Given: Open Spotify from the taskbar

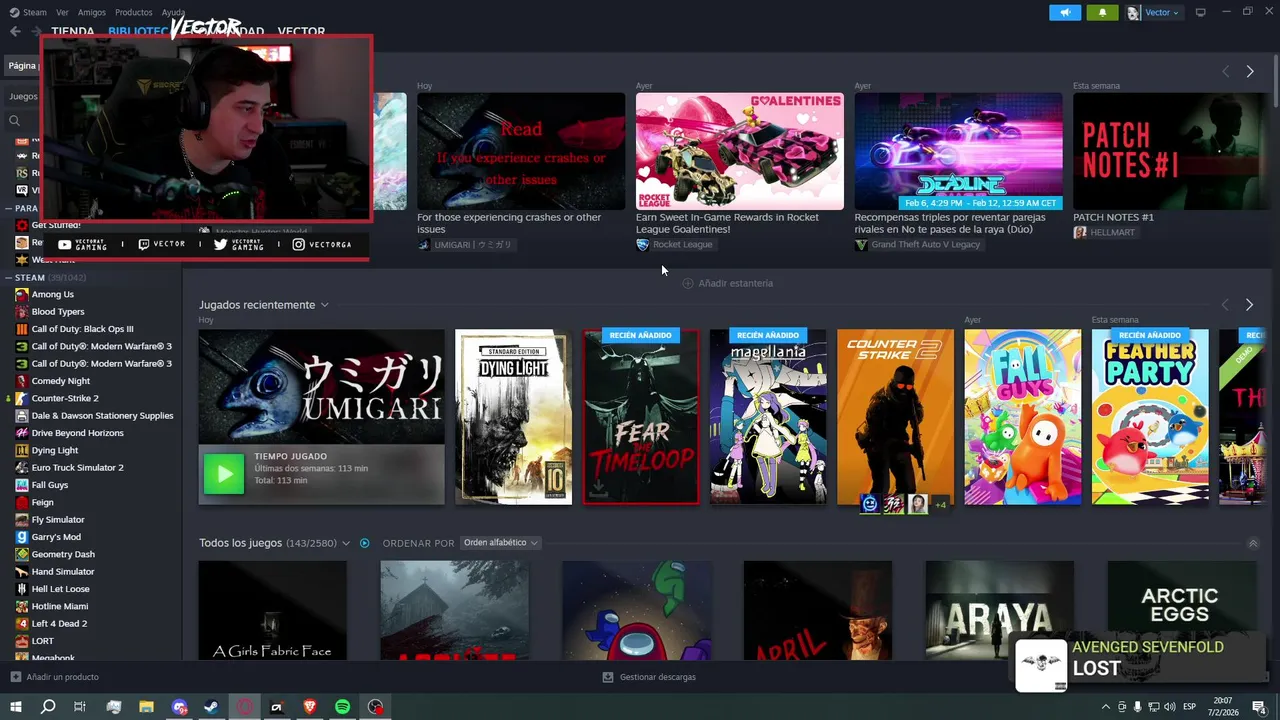Looking at the screenshot, I should pyautogui.click(x=342, y=707).
